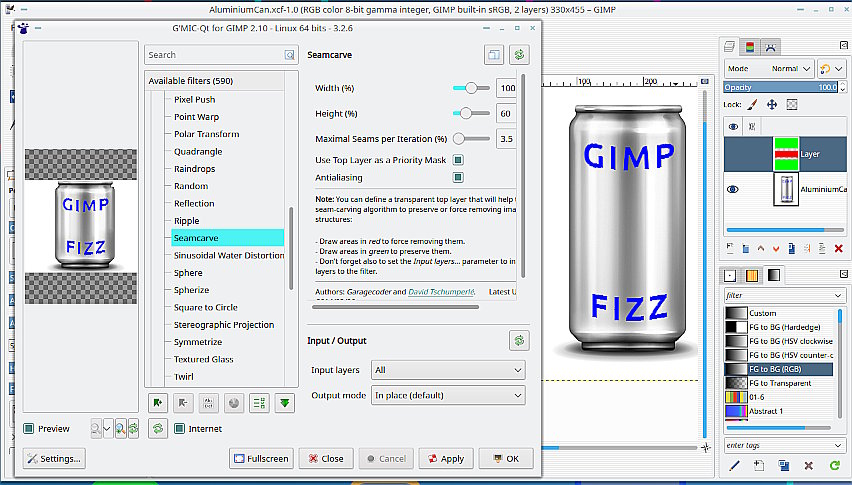Image resolution: width=852 pixels, height=485 pixels.
Task: Open the layer mode group switch dropdown
Action: tap(831, 69)
